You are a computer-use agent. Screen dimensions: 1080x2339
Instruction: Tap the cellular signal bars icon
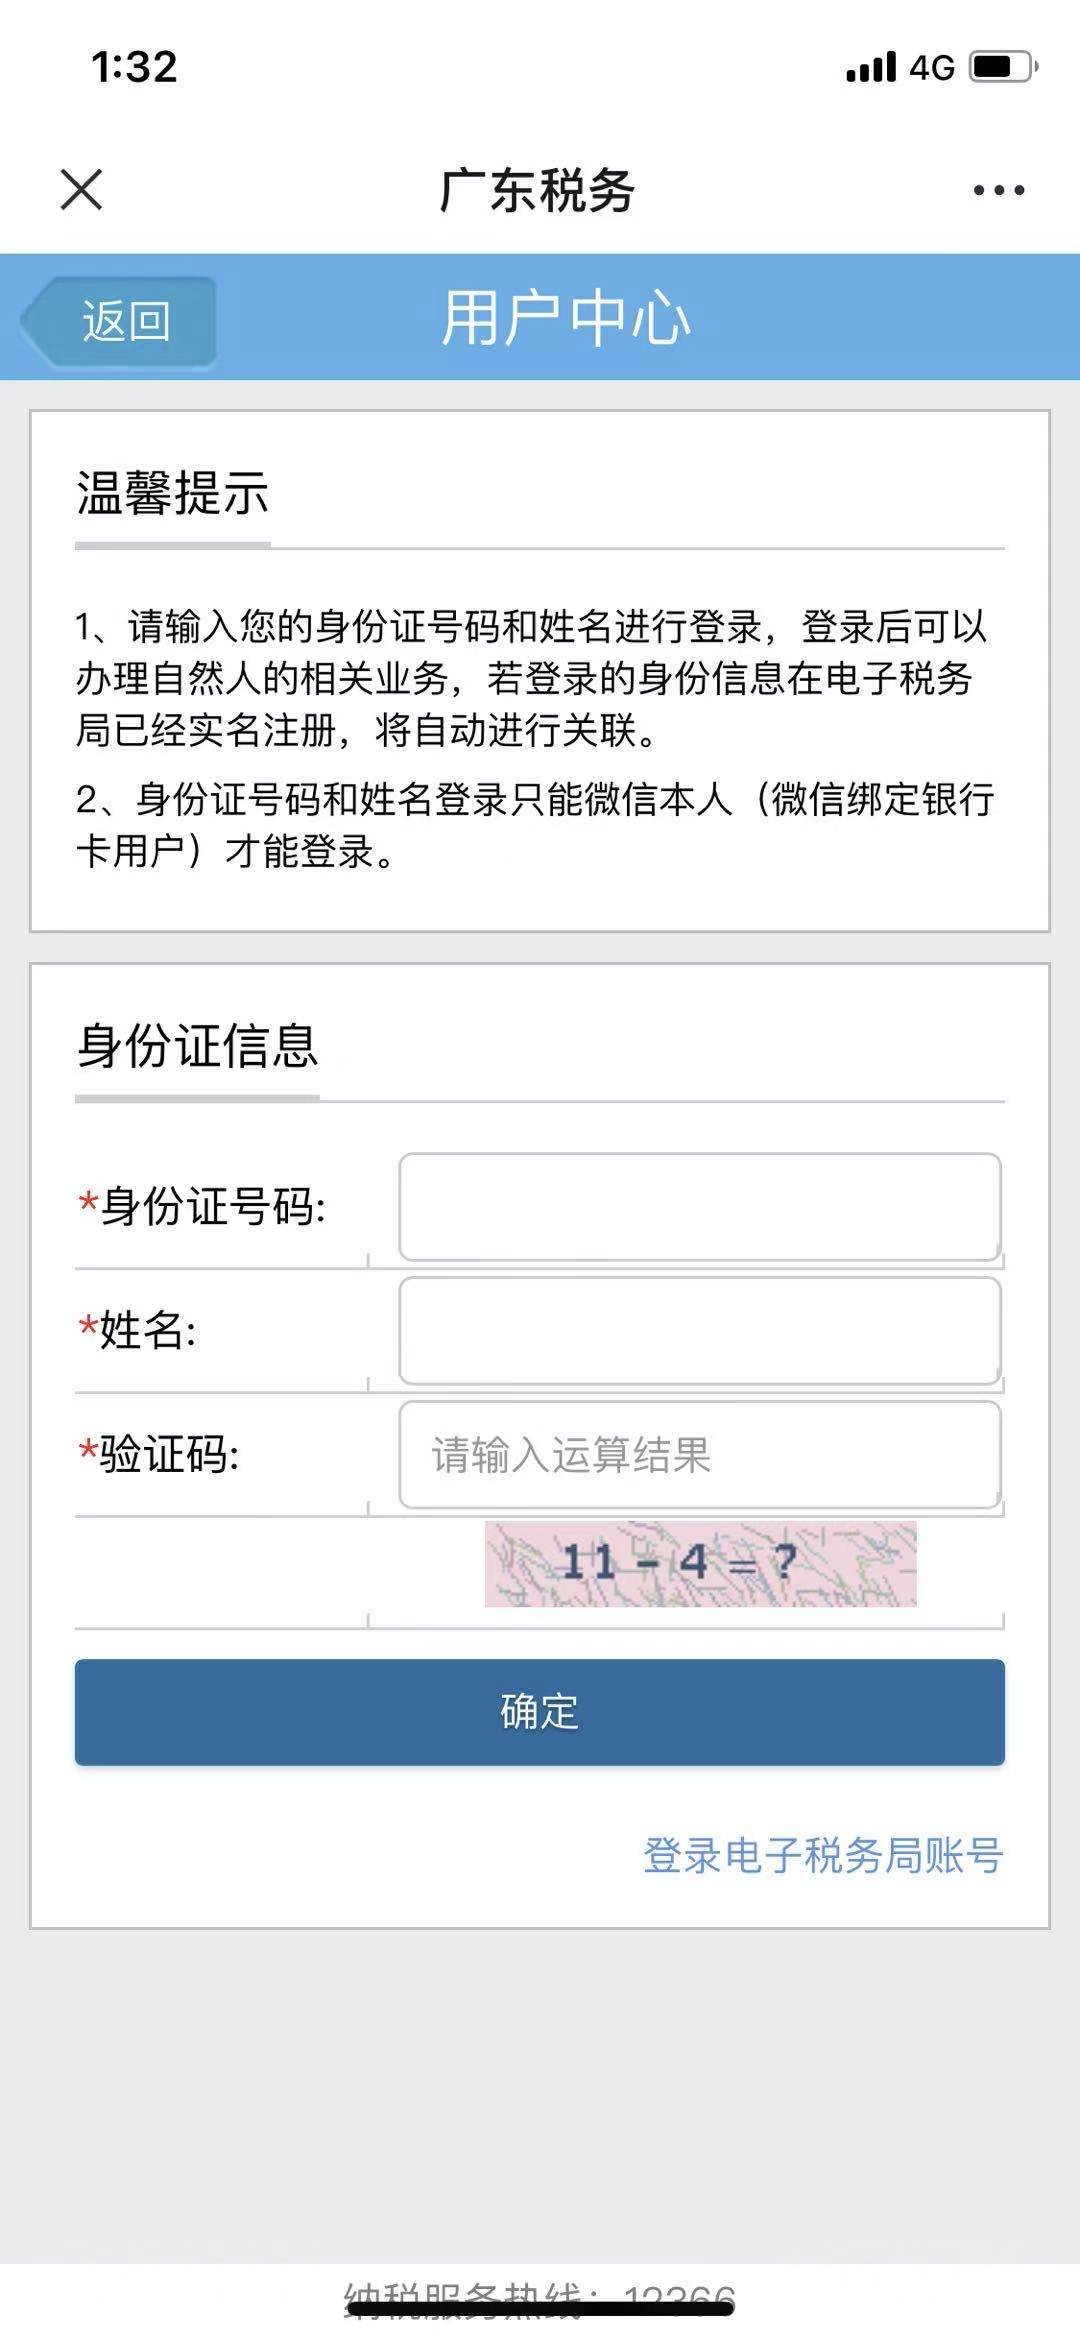click(x=871, y=67)
